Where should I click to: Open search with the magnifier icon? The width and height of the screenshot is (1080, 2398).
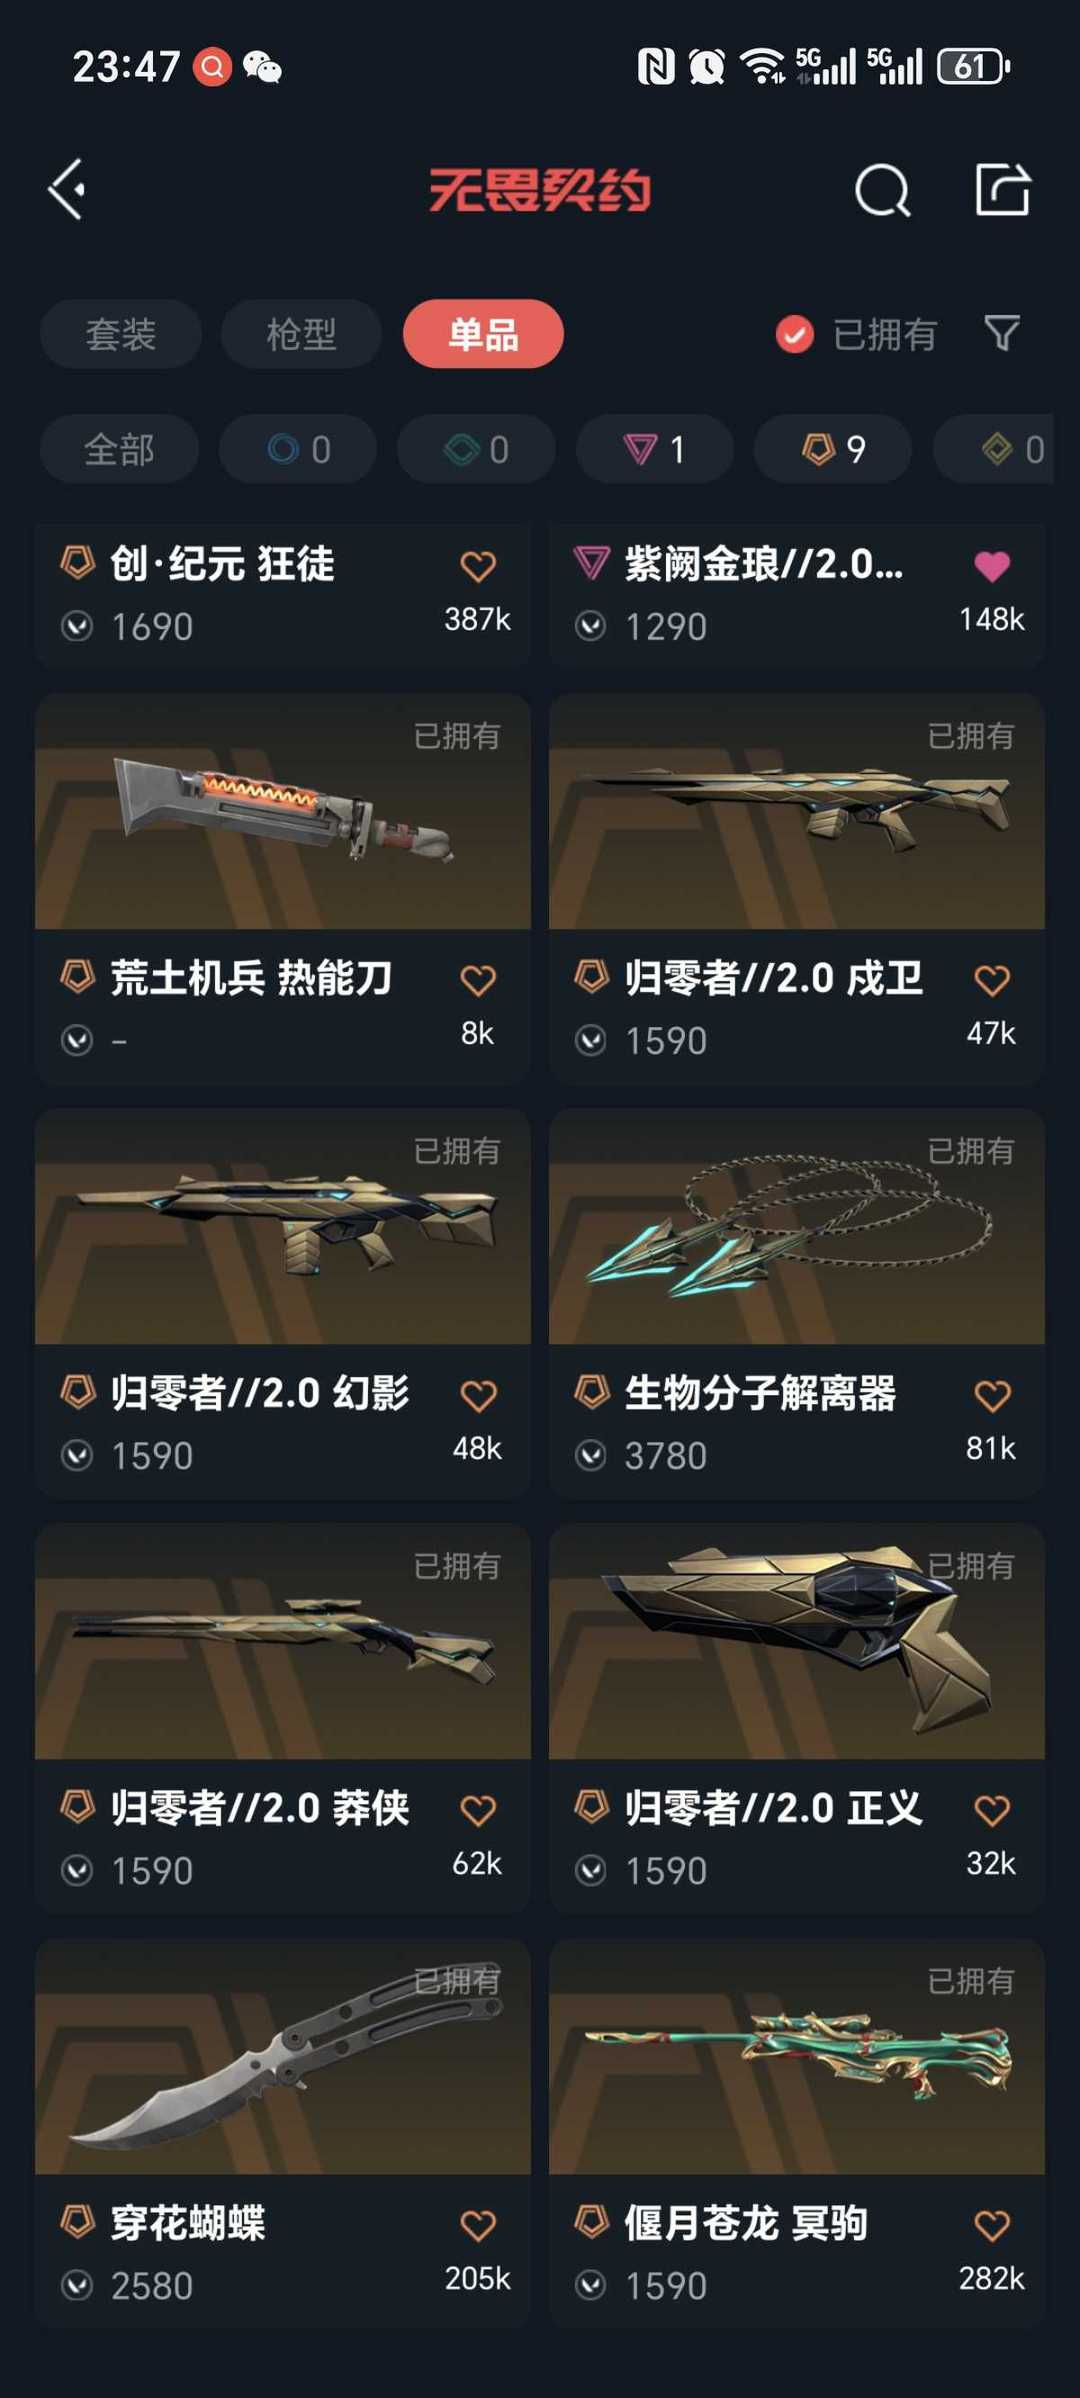tap(883, 190)
